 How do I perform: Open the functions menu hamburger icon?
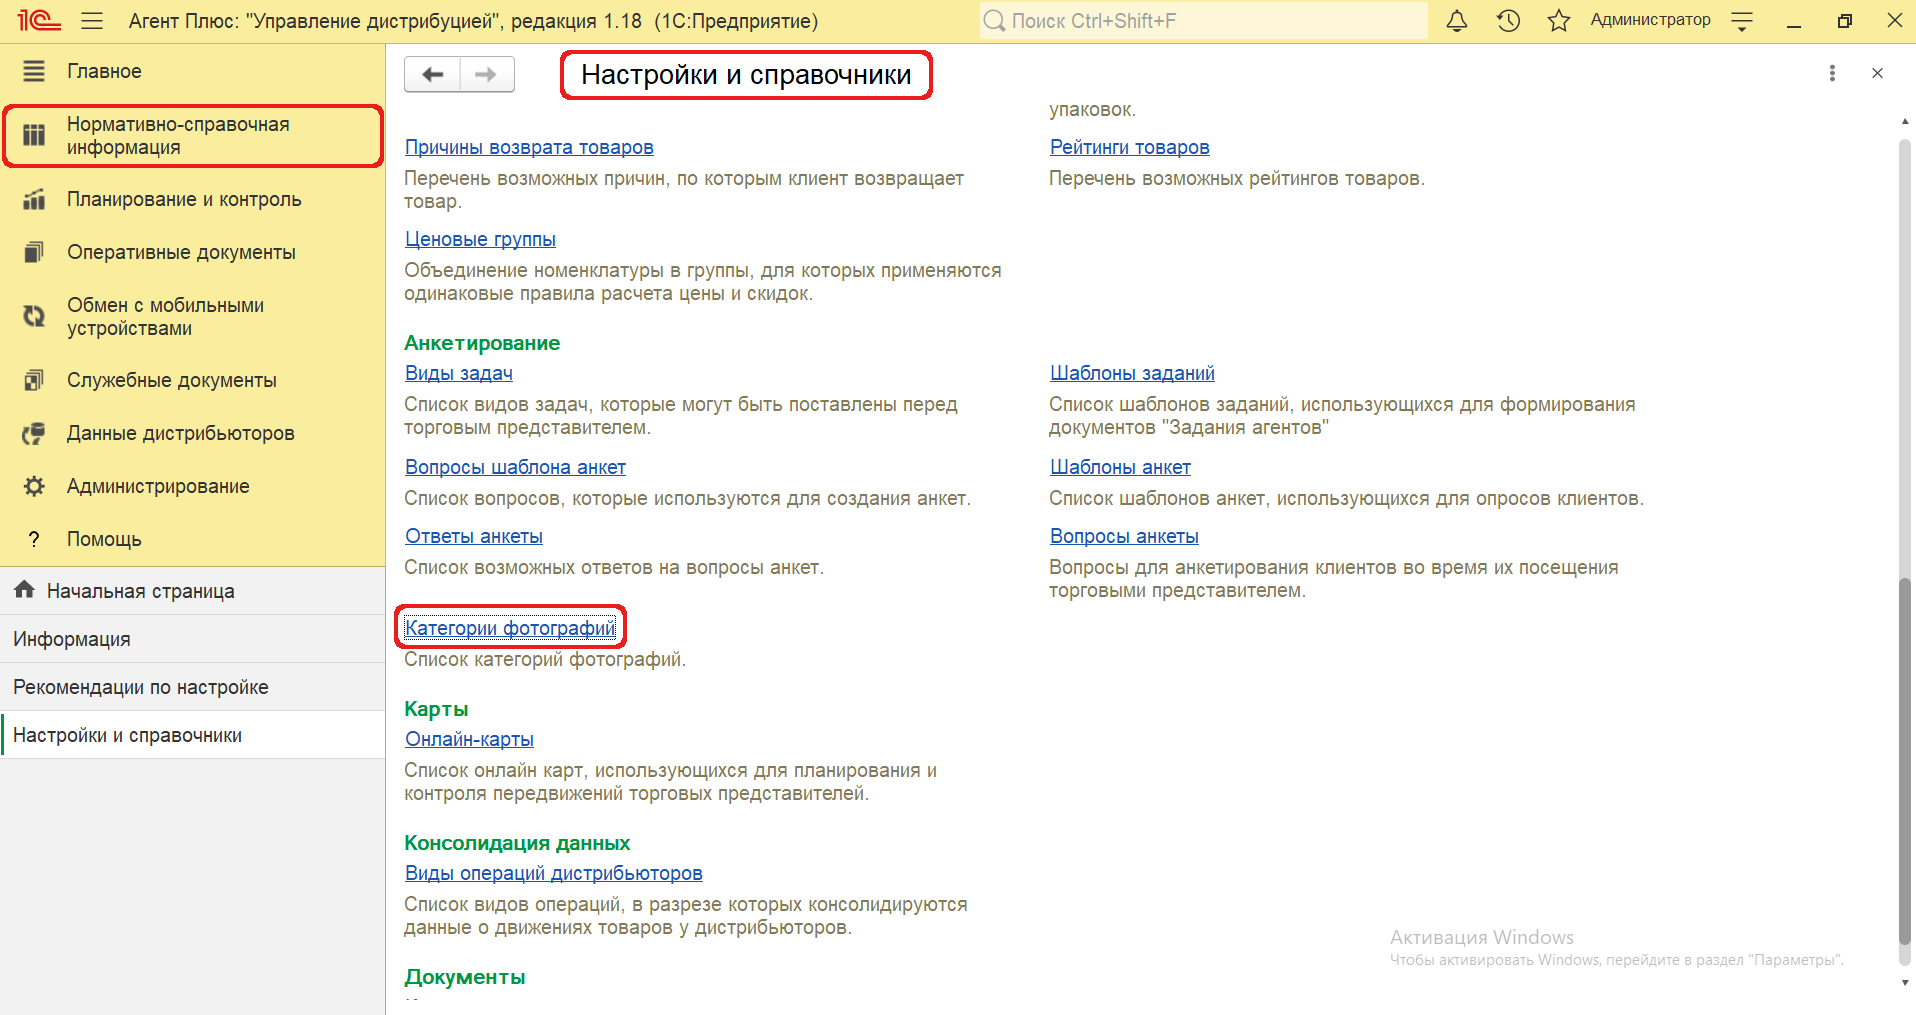[92, 20]
